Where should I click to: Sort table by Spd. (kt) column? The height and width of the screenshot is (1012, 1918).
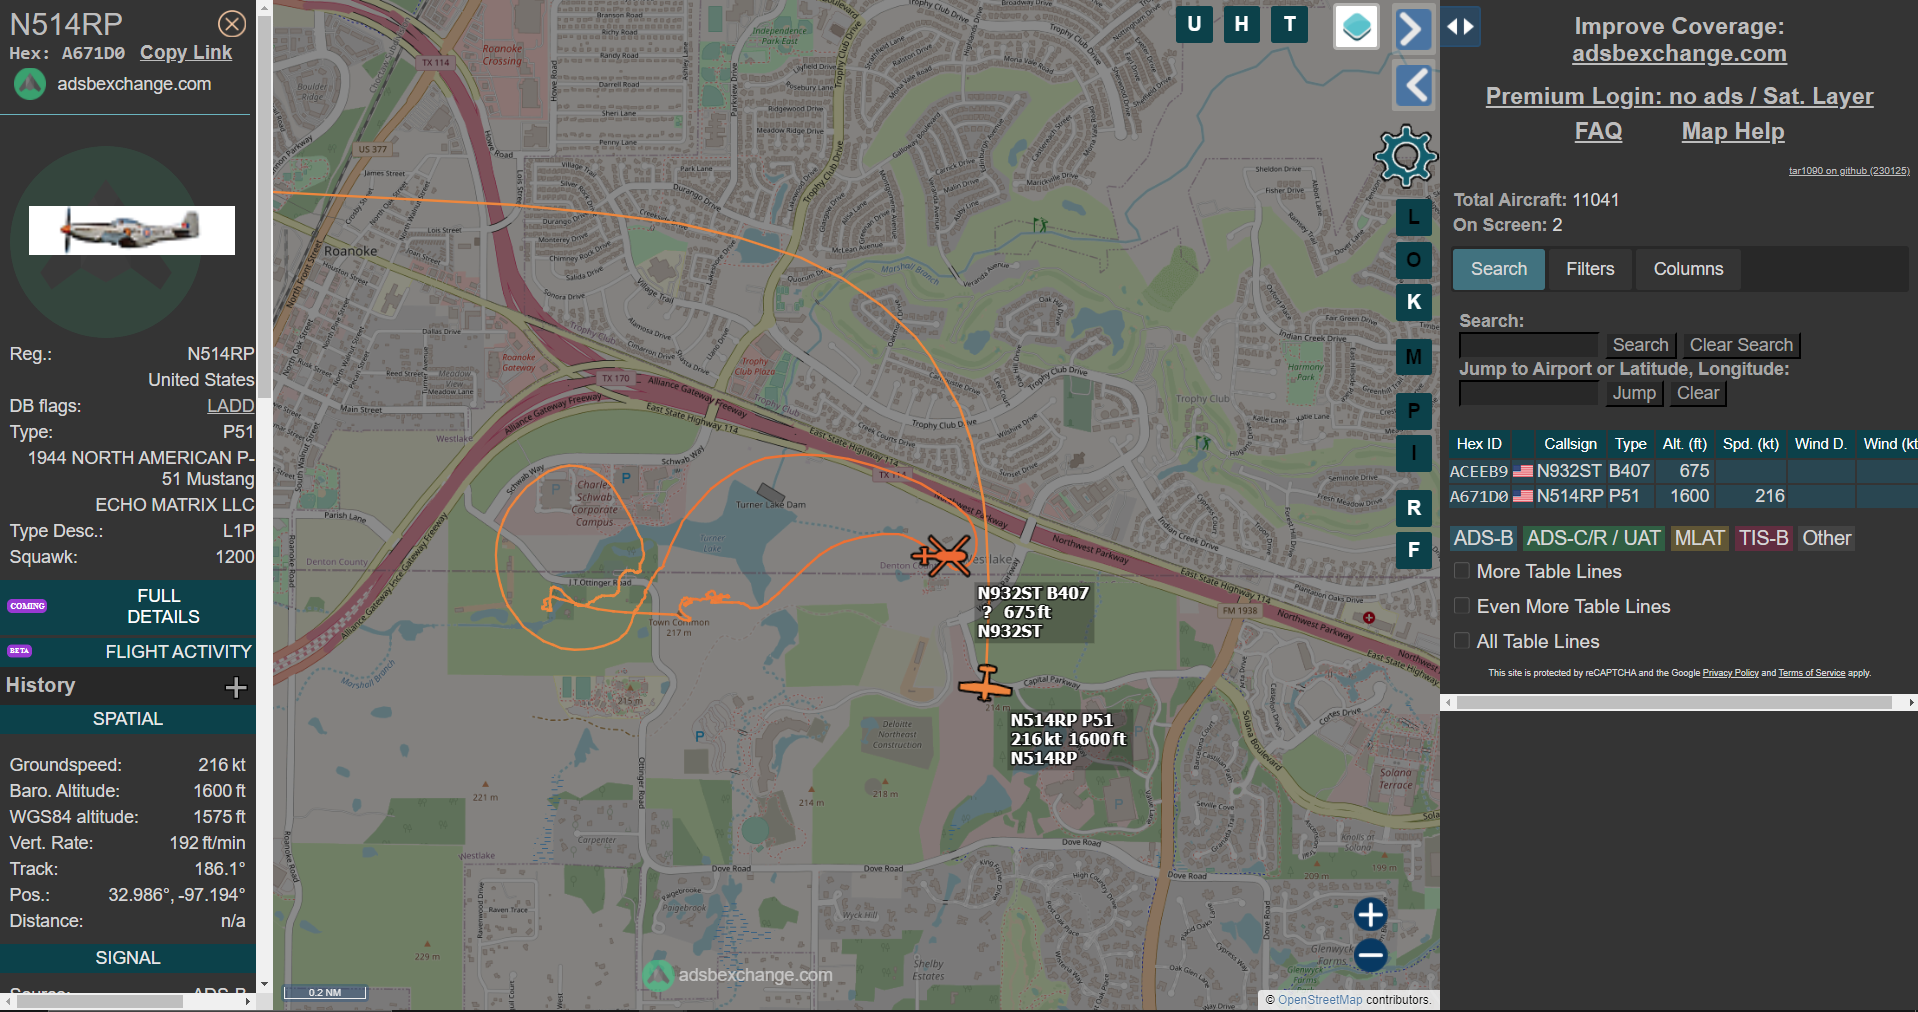coord(1751,444)
